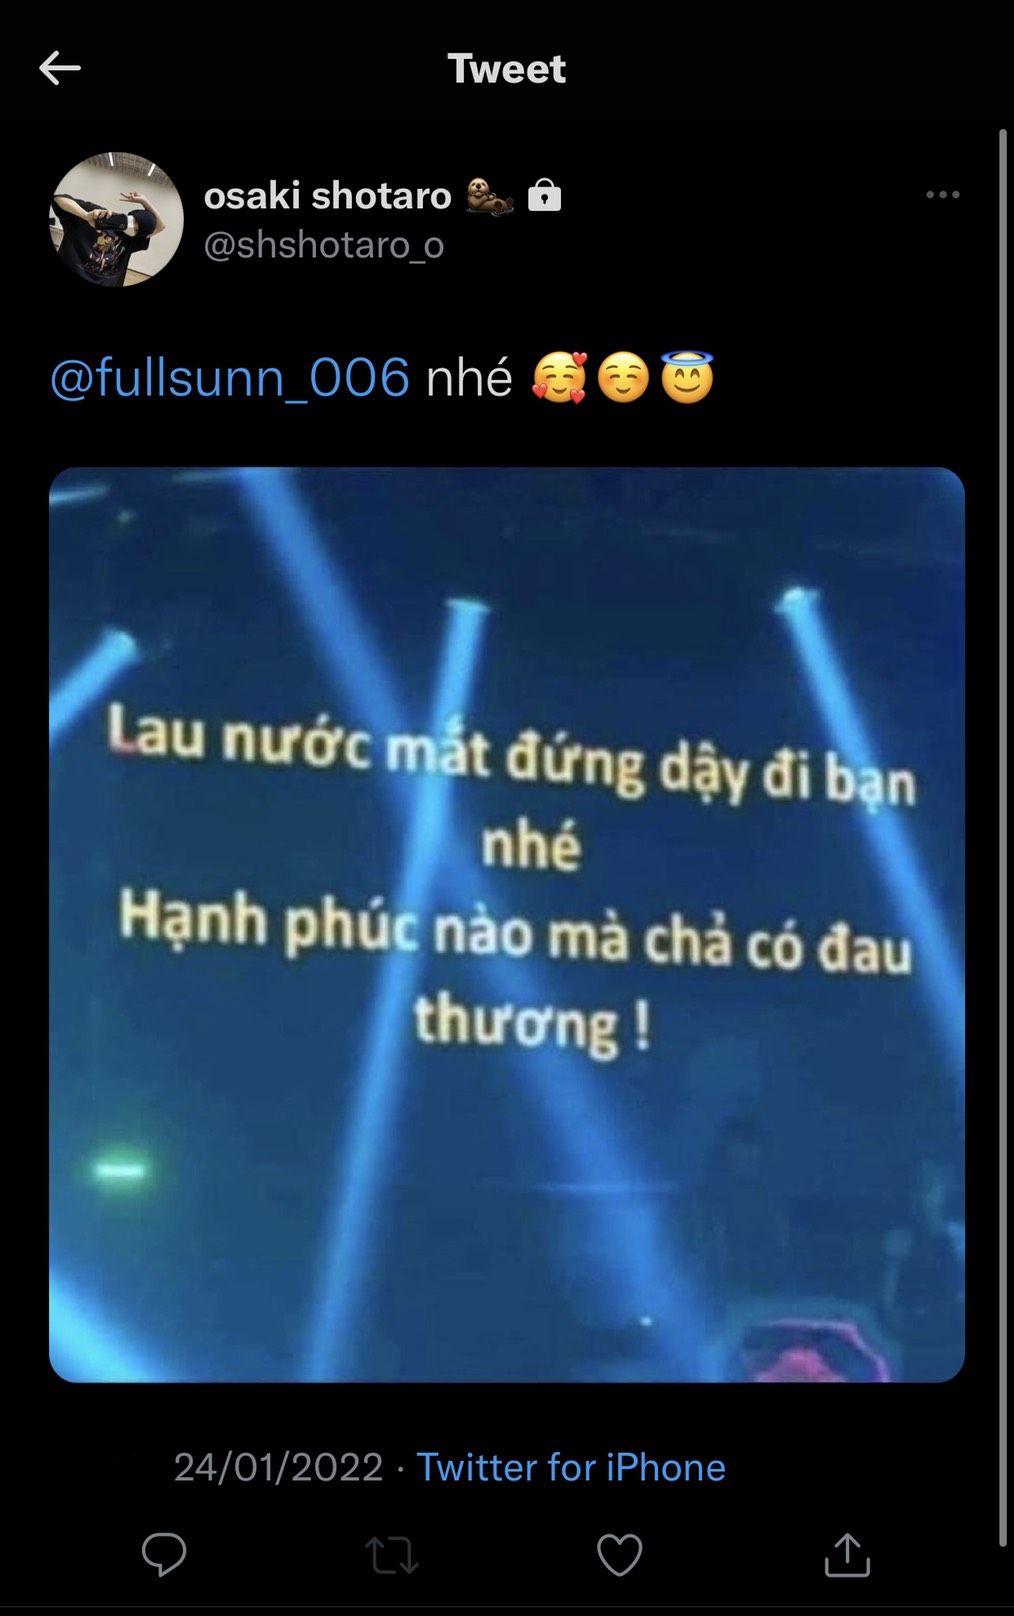Image resolution: width=1014 pixels, height=1616 pixels.
Task: Click the otter emoji beside the name
Action: 489,196
